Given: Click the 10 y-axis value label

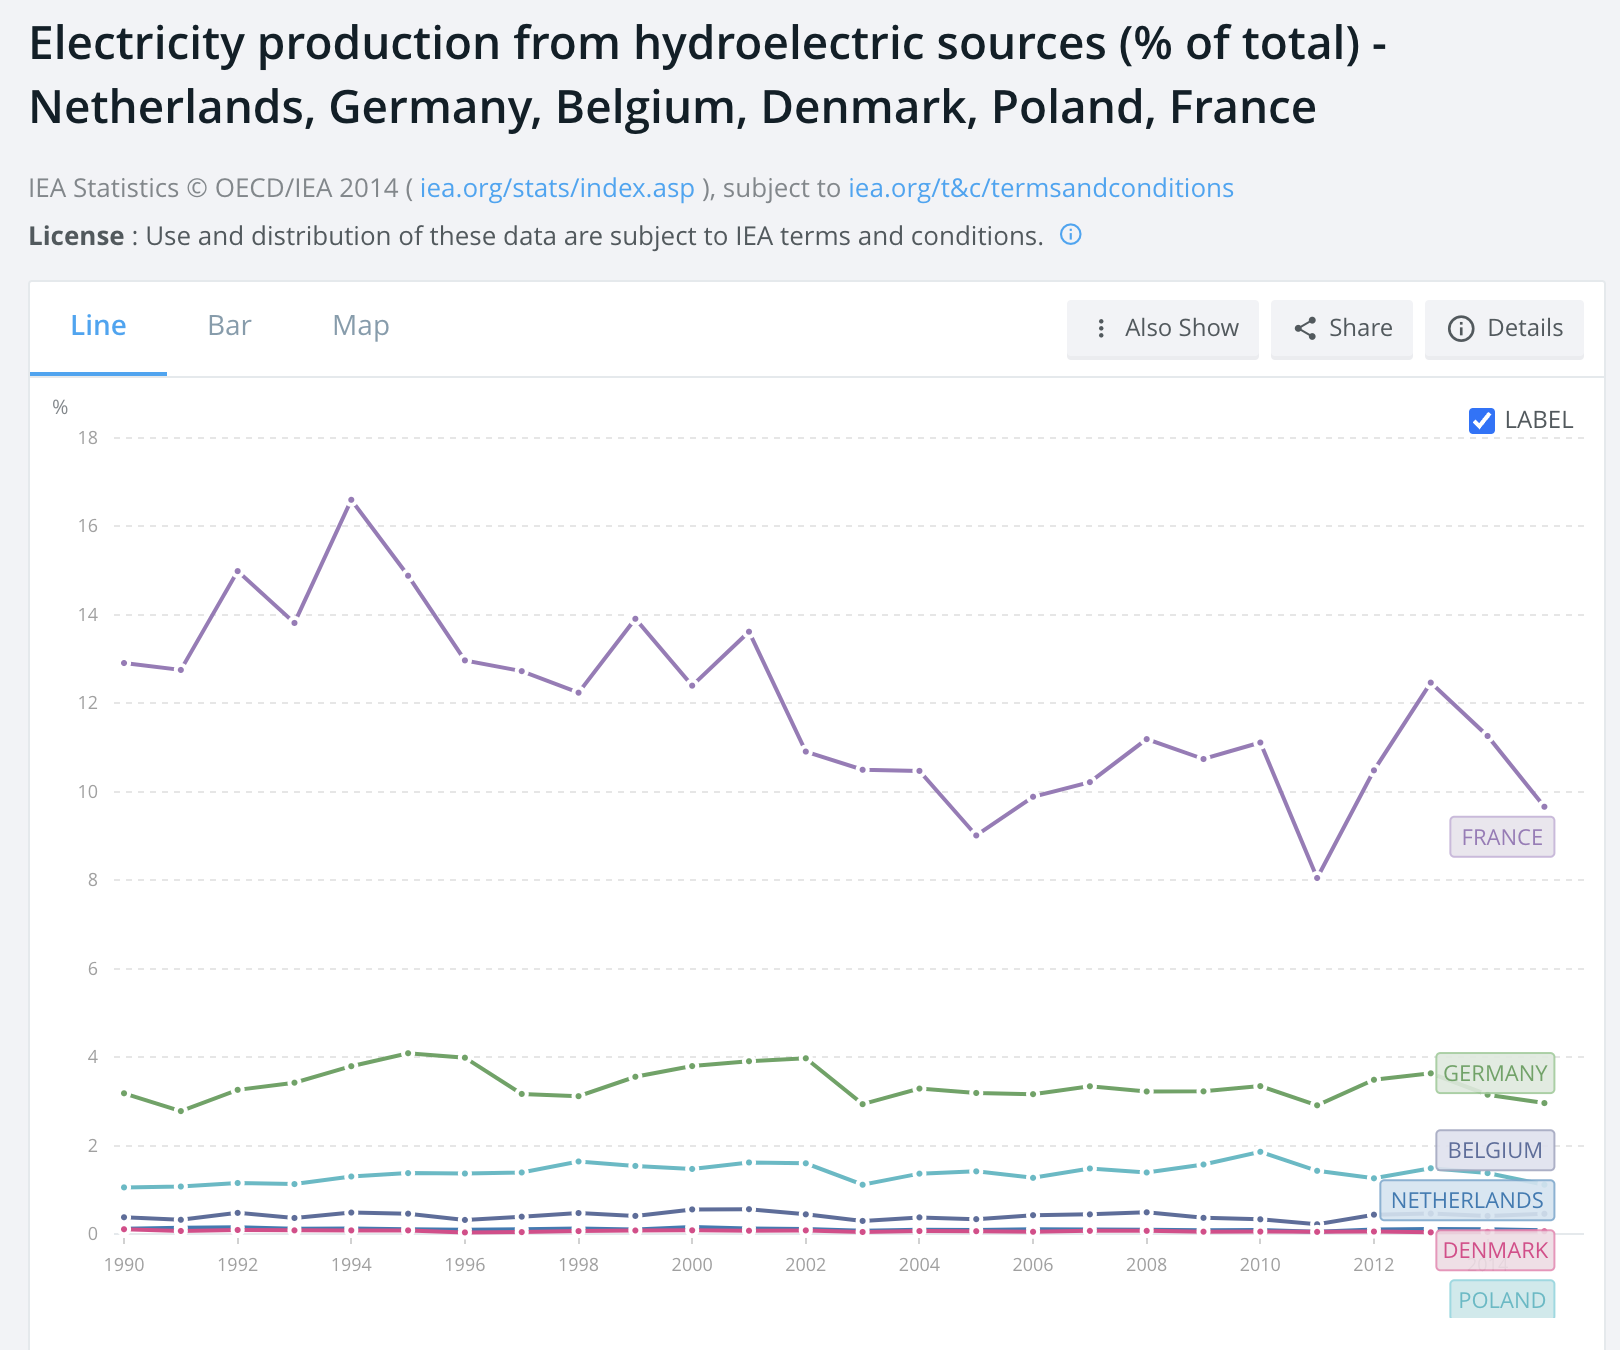Looking at the screenshot, I should click(x=88, y=792).
